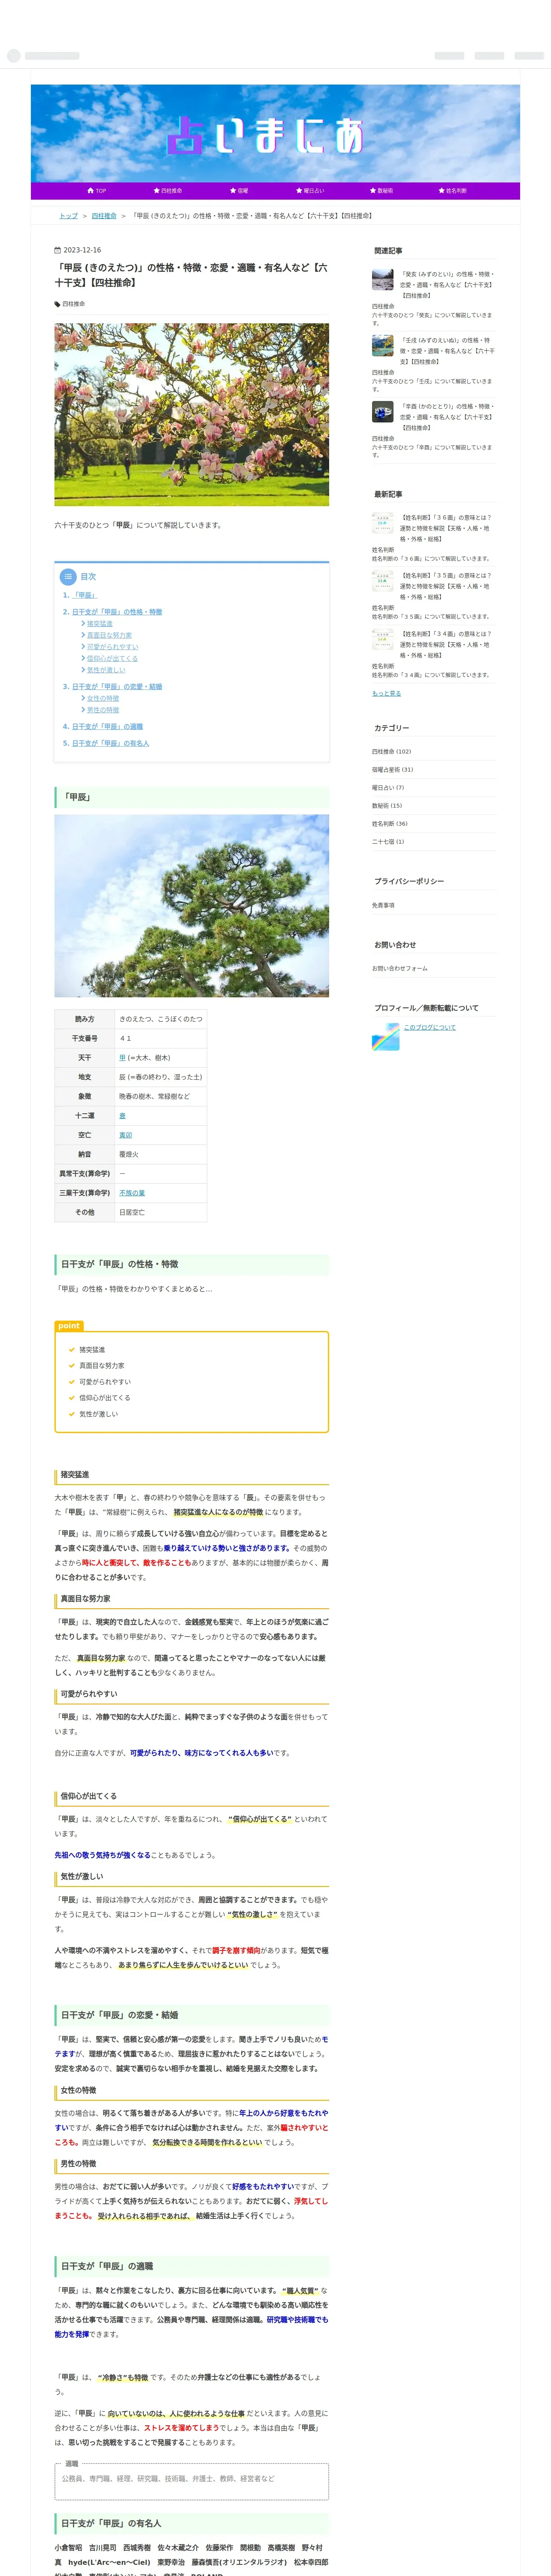Follow the トップ breadcrumb link
The image size is (551, 2576).
[68, 216]
